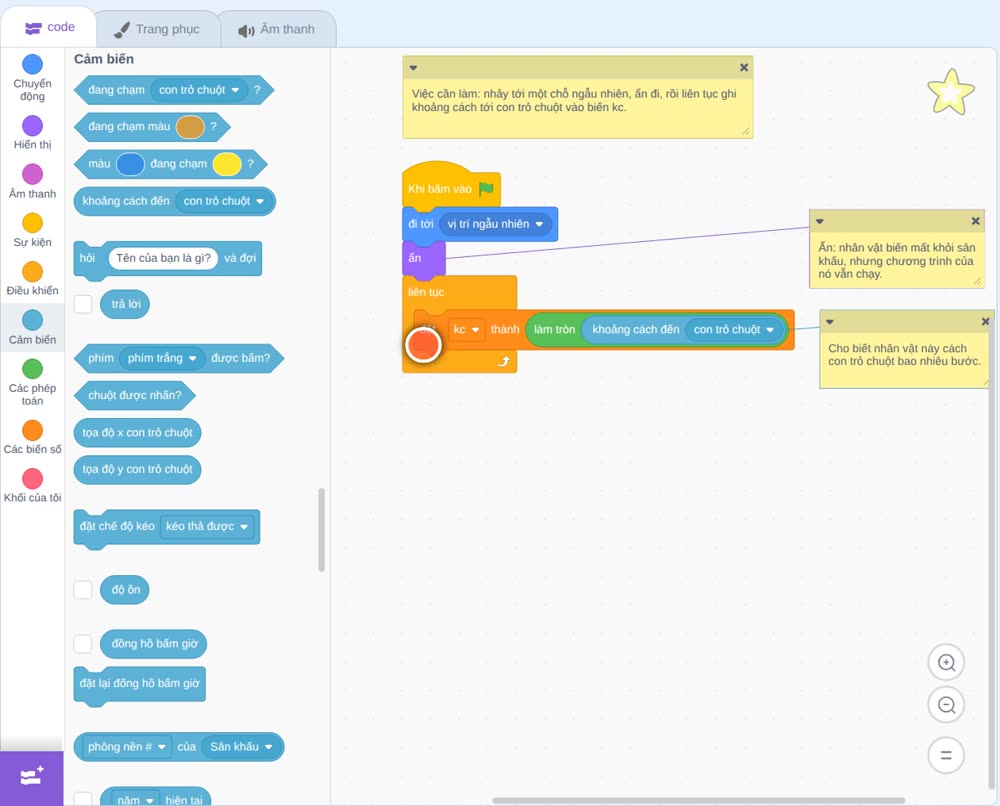Reset workspace zoom with equals button
This screenshot has height=806, width=1000.
click(x=946, y=756)
